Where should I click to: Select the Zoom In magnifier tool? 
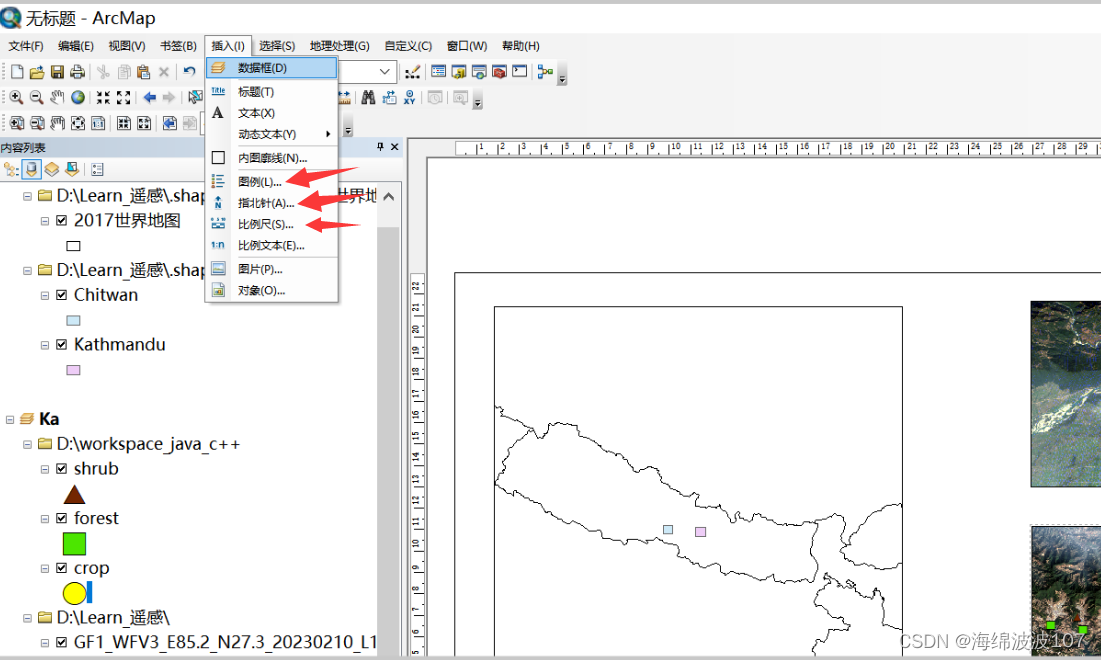pos(16,98)
